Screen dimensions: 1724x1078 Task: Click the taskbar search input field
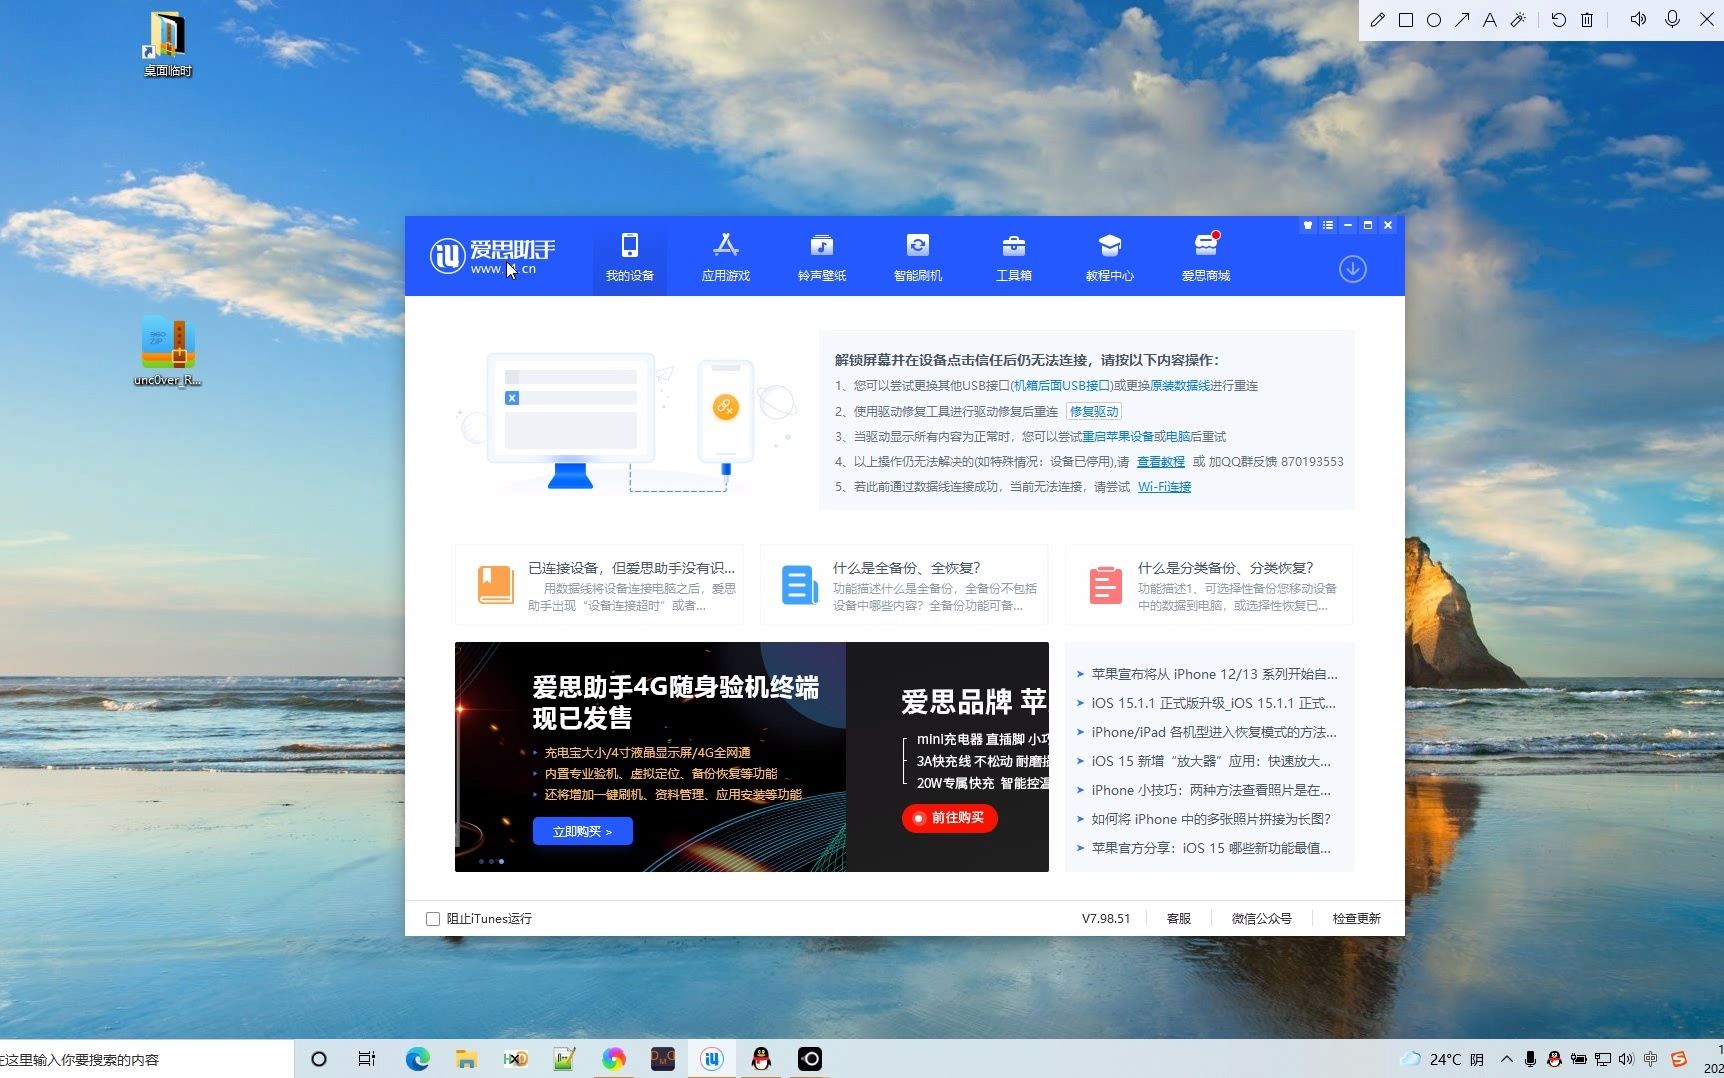coord(146,1059)
